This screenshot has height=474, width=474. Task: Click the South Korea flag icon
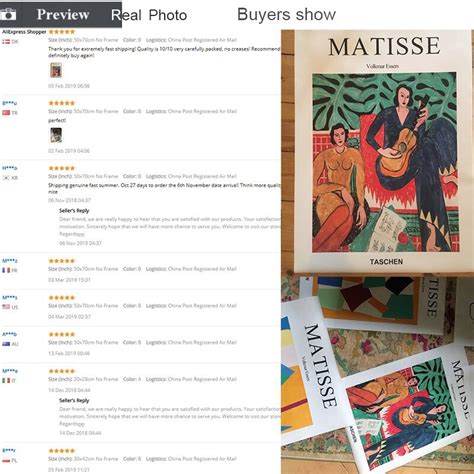coord(6,178)
